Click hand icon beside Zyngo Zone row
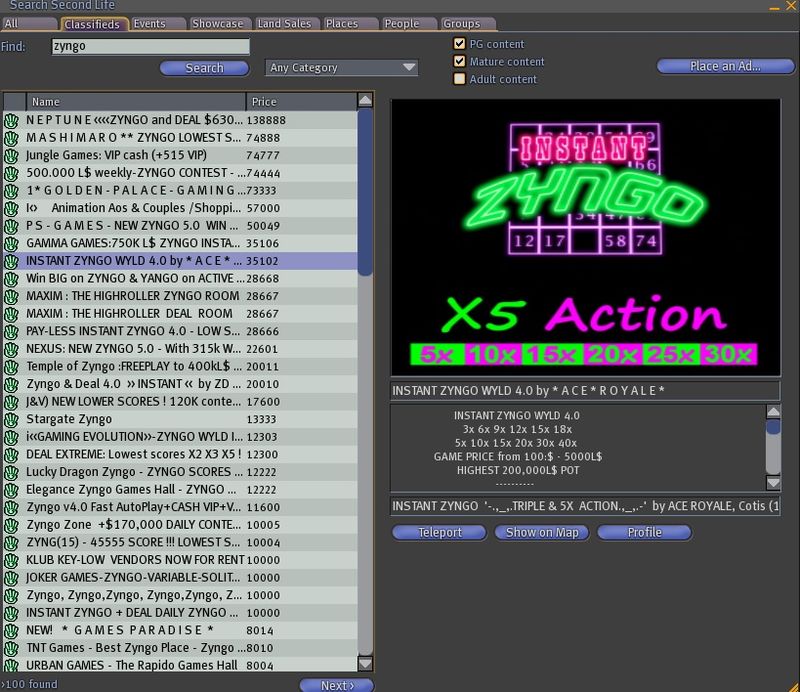 [11, 526]
